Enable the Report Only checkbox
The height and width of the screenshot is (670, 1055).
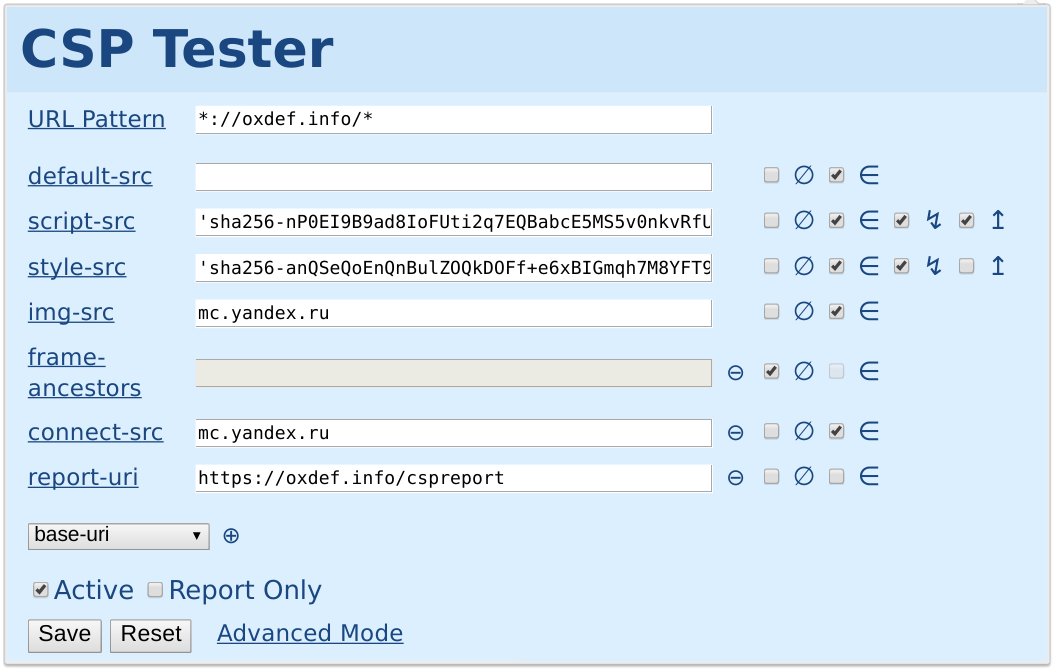pyautogui.click(x=155, y=589)
